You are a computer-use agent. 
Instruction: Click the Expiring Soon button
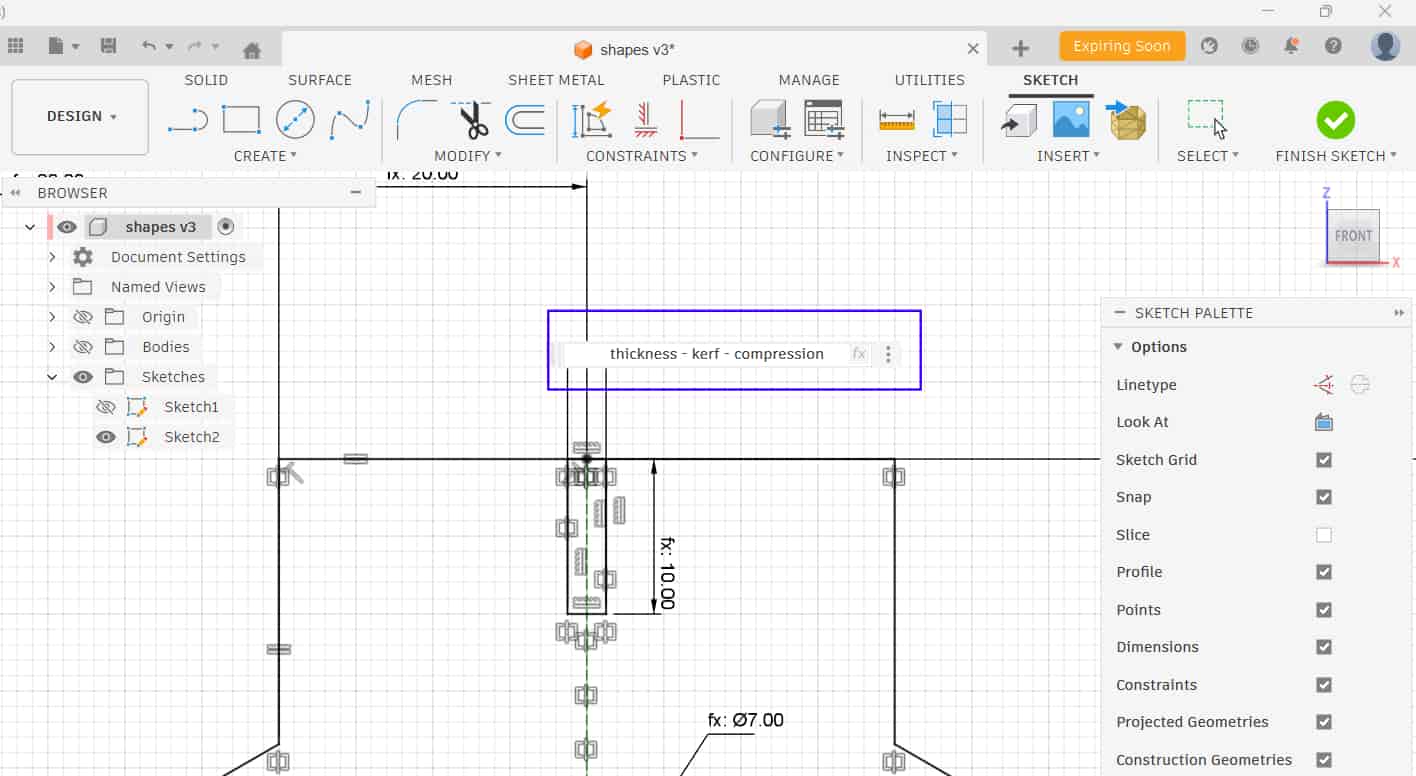tap(1122, 46)
